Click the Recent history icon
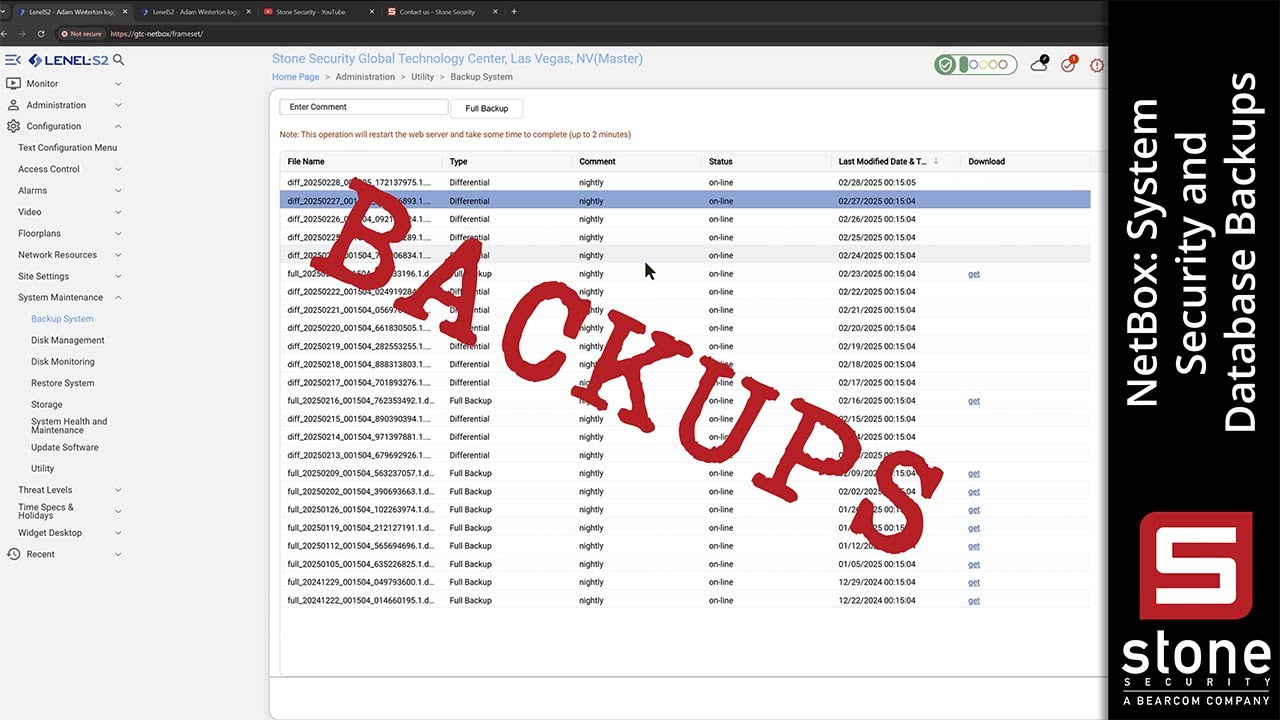This screenshot has height=720, width=1280. pos(13,554)
